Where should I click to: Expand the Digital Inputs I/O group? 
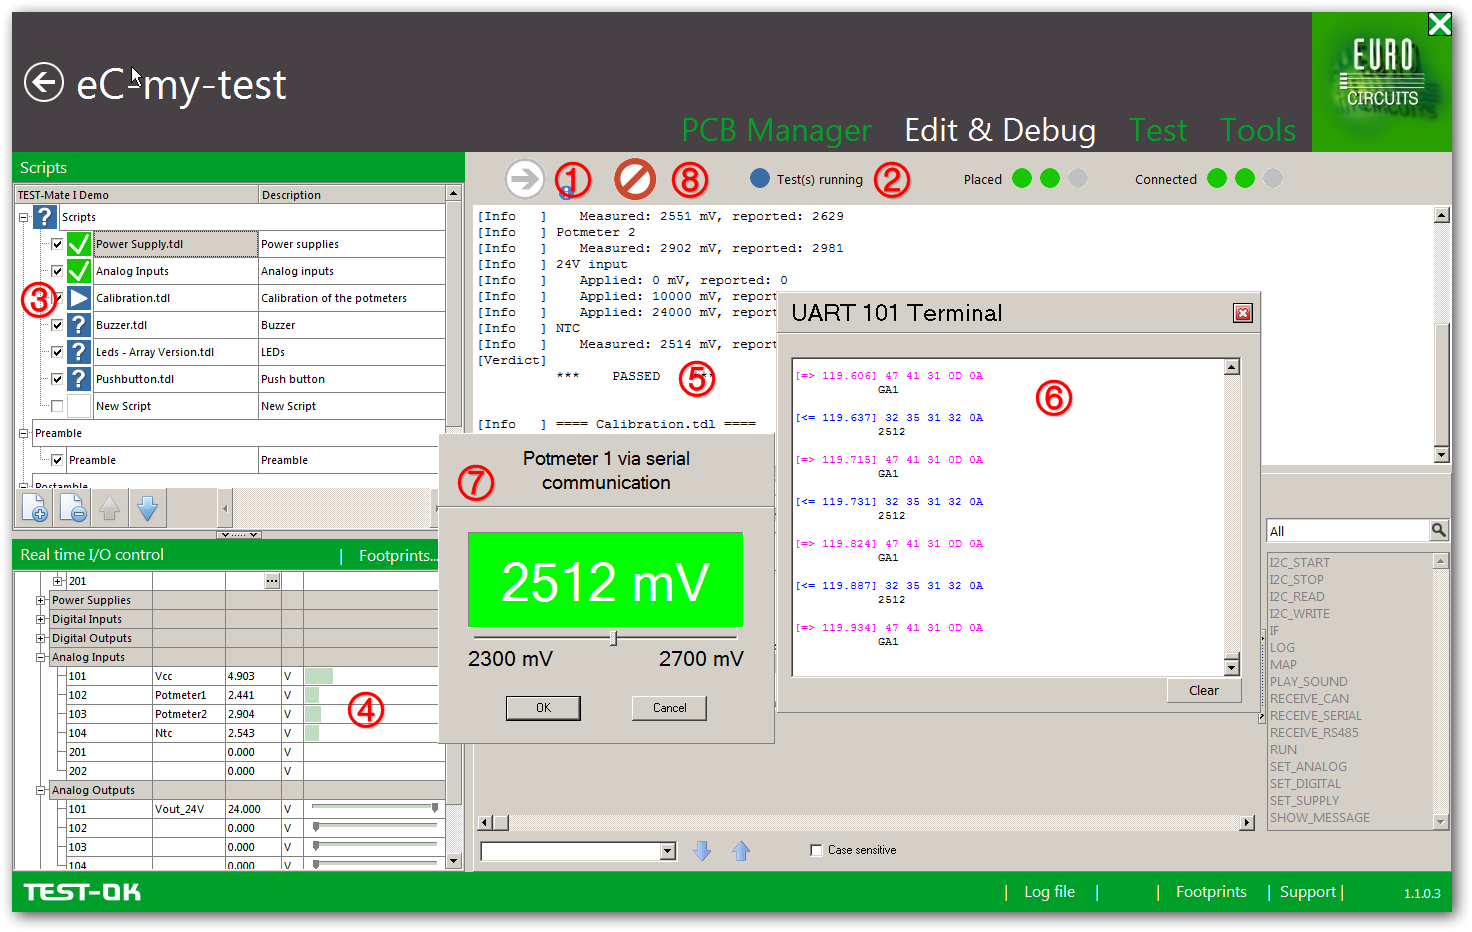pyautogui.click(x=41, y=619)
